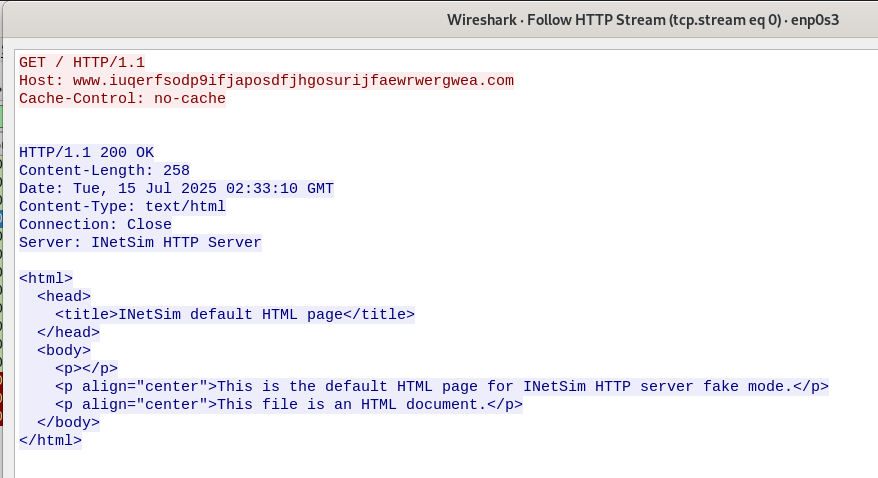Click the opening <body> tag line
Viewport: 878px width, 478px height.
point(64,350)
